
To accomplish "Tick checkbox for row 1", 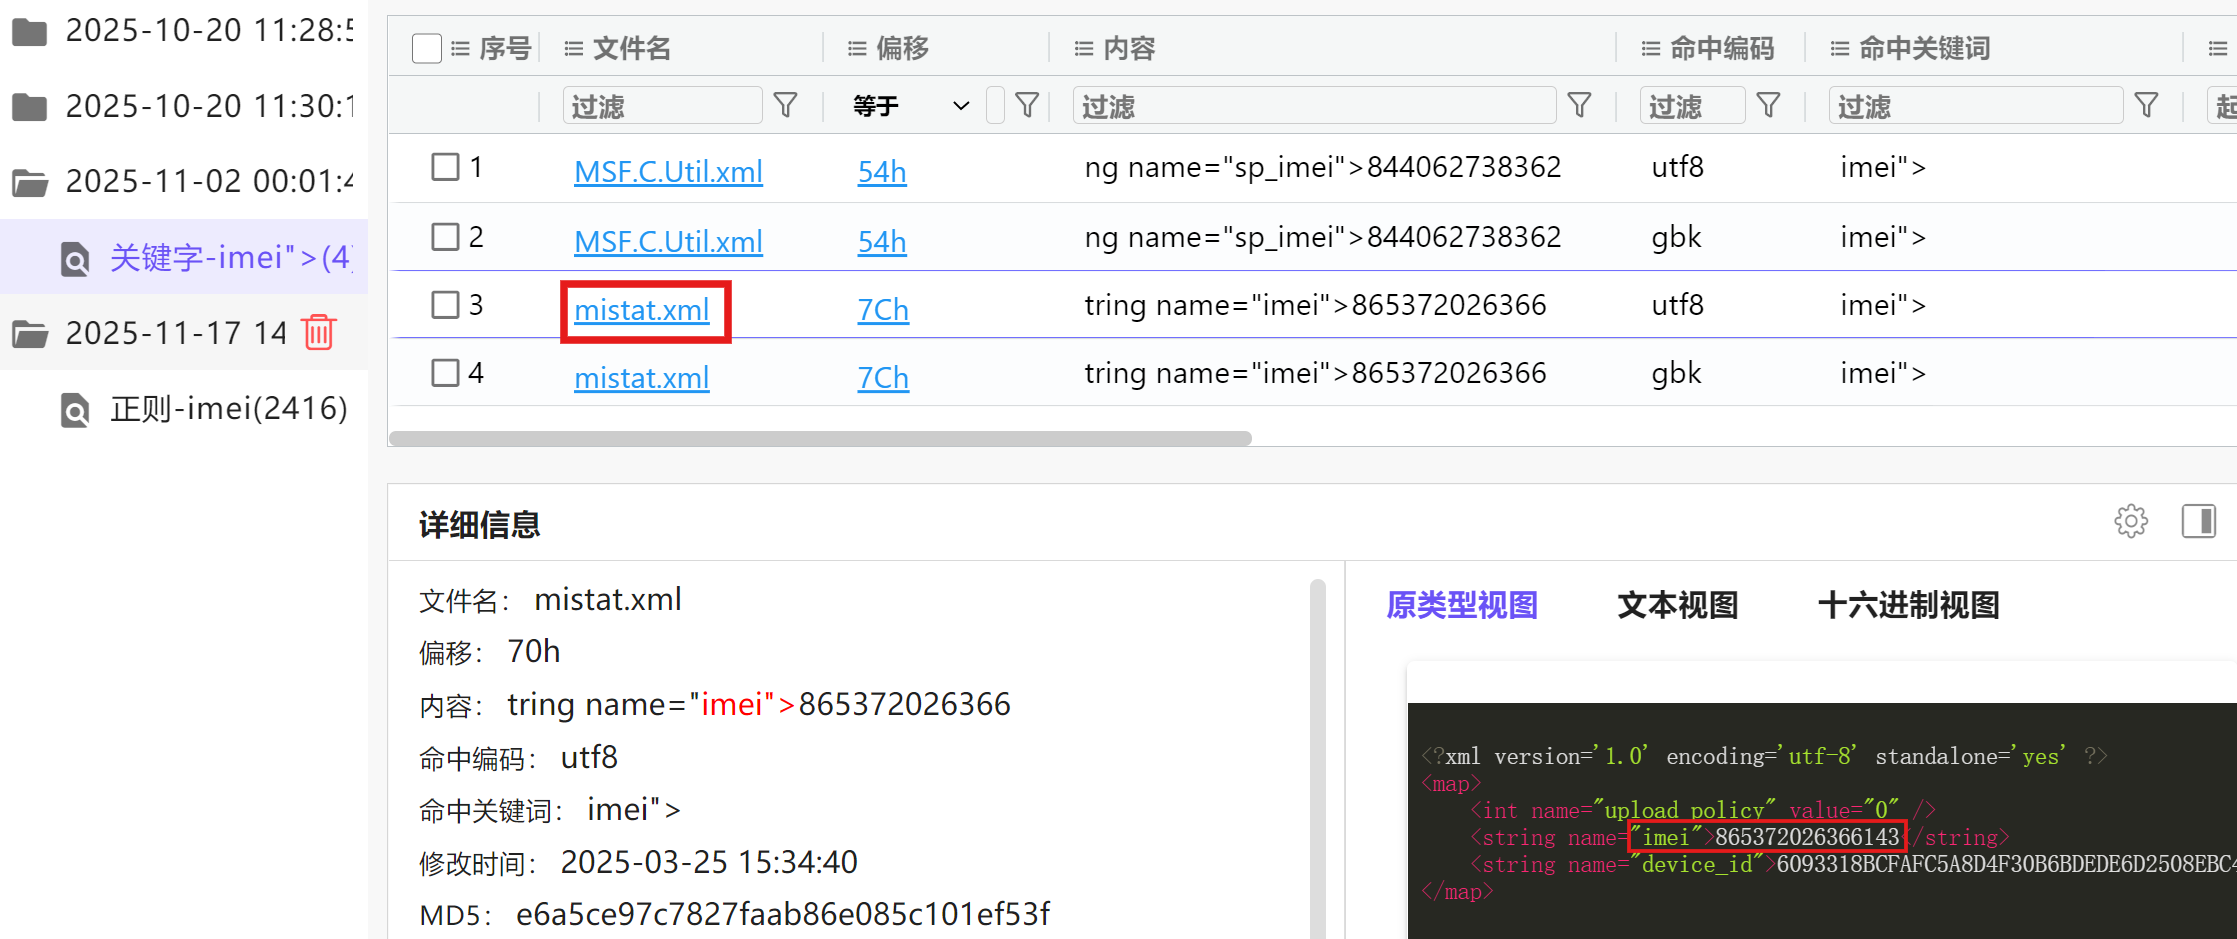I will click(x=445, y=167).
